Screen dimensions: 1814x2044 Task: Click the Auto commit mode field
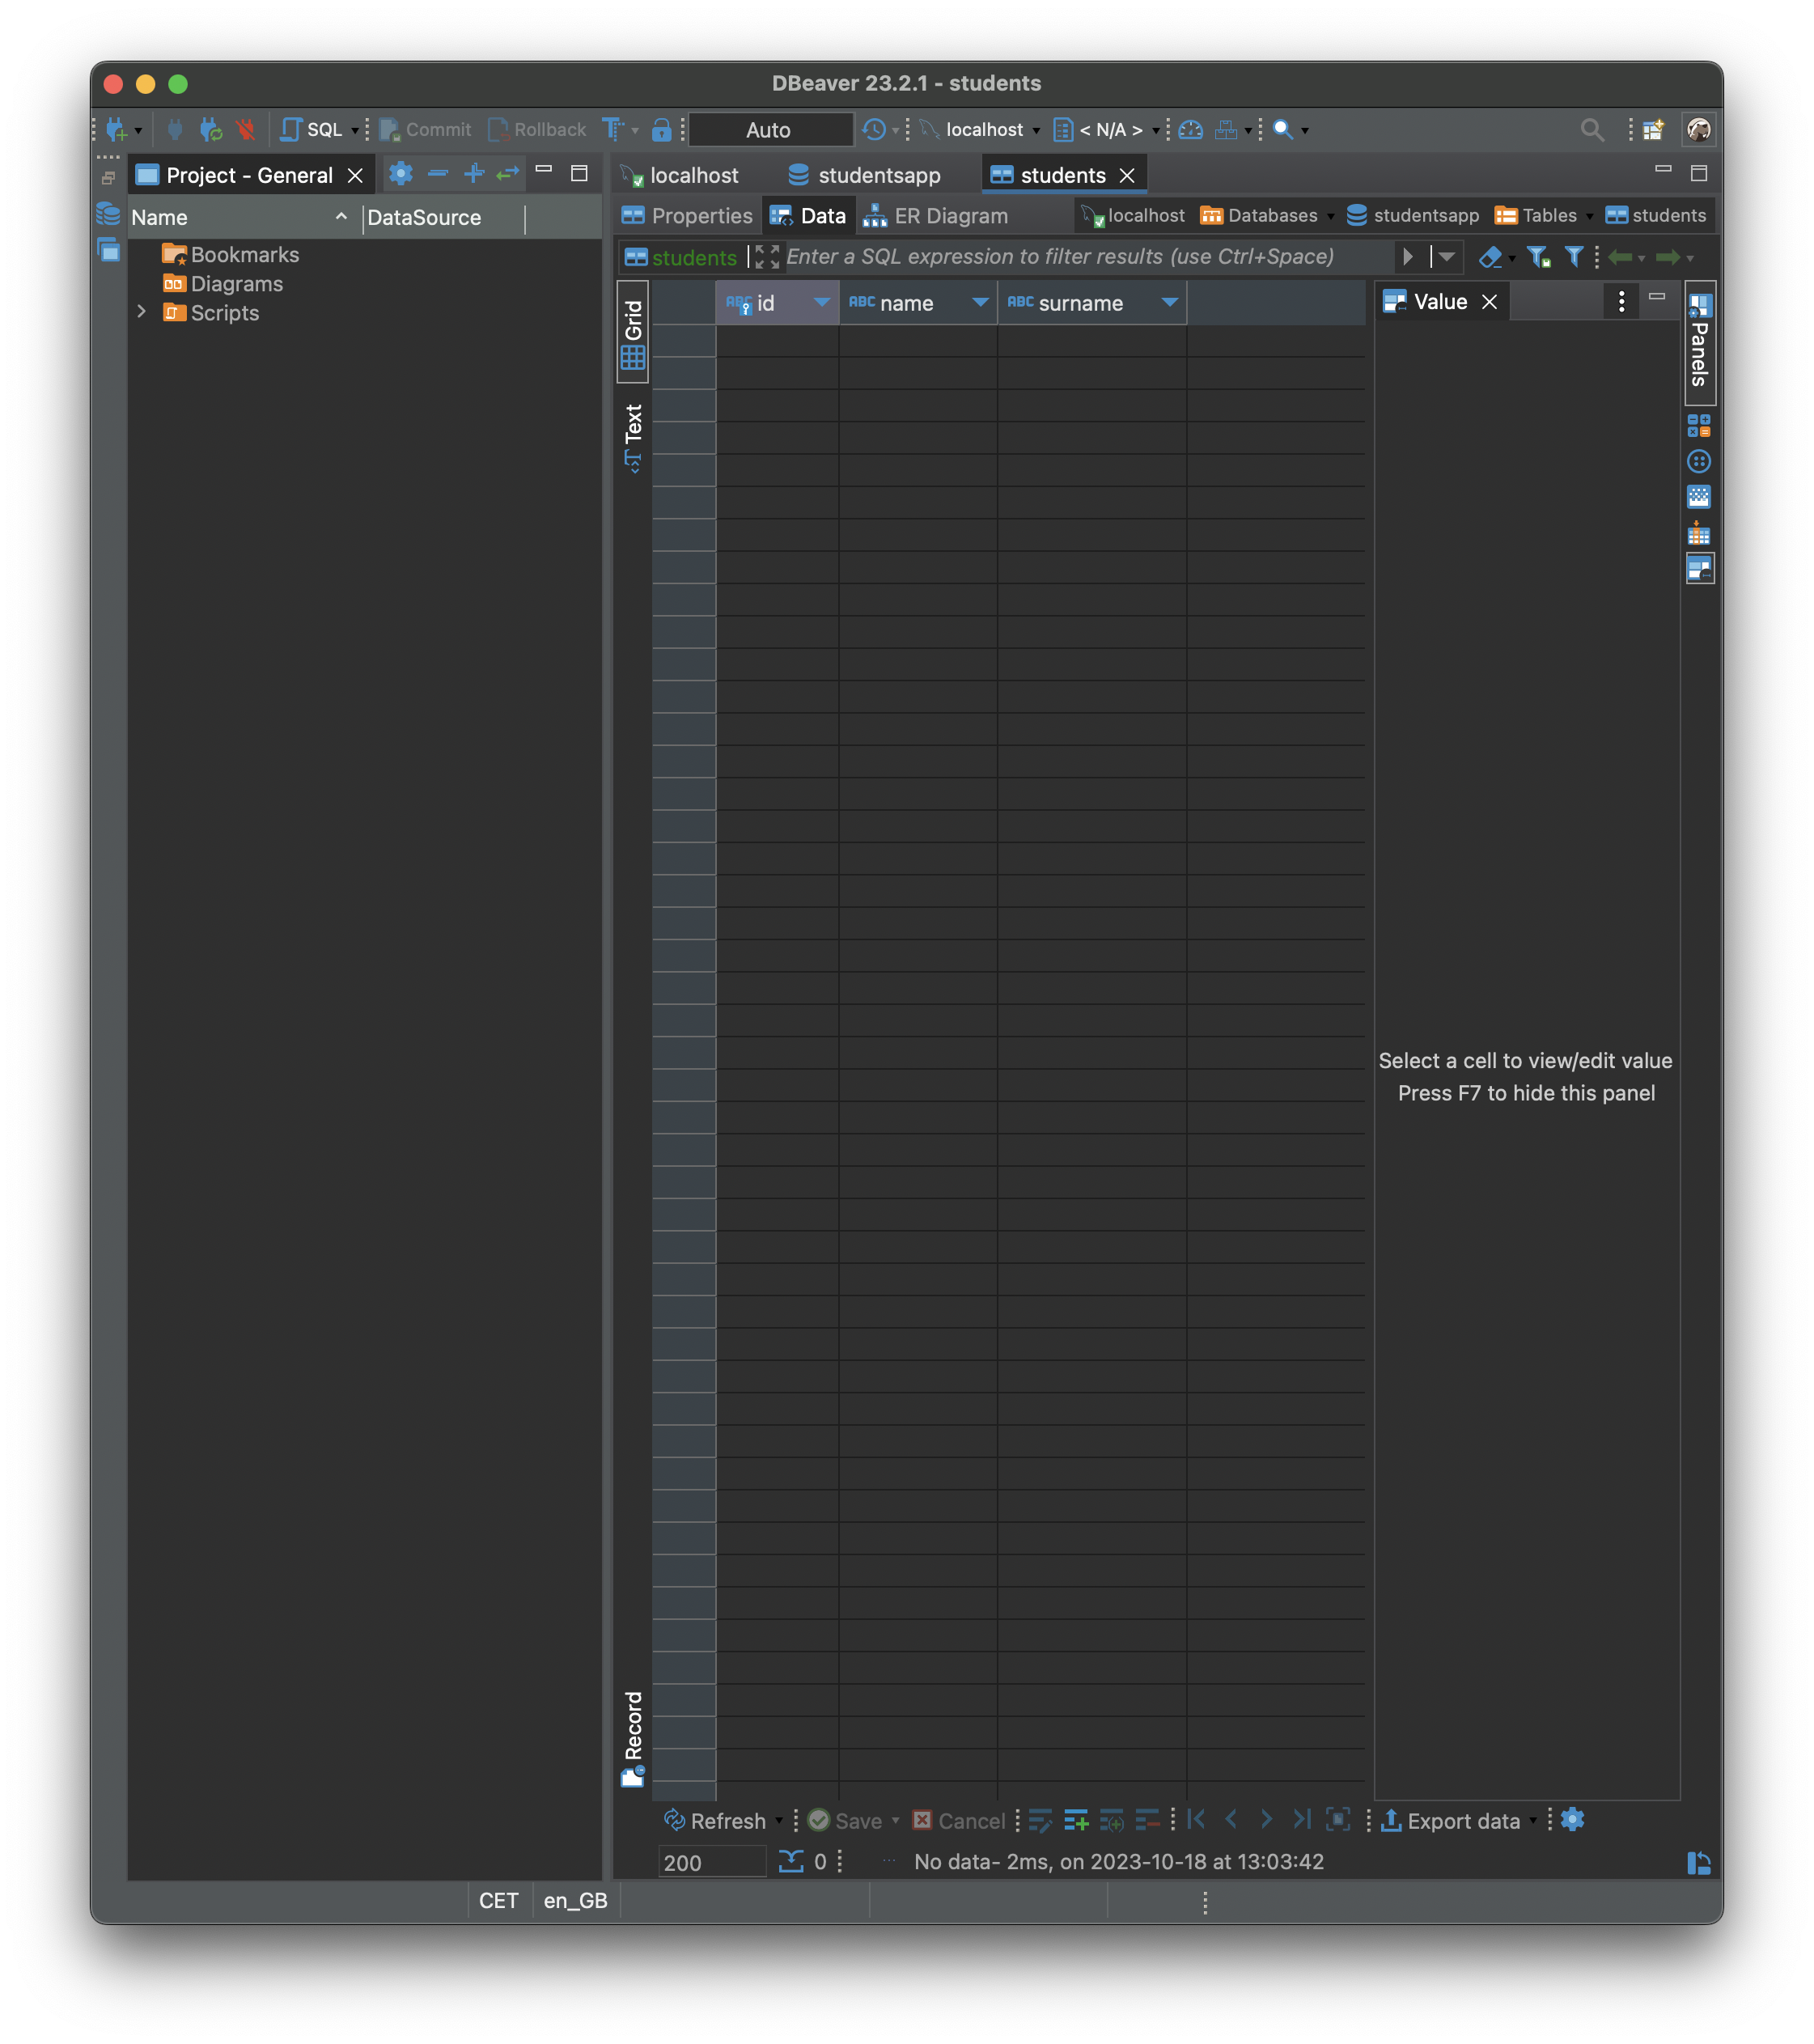(x=770, y=129)
